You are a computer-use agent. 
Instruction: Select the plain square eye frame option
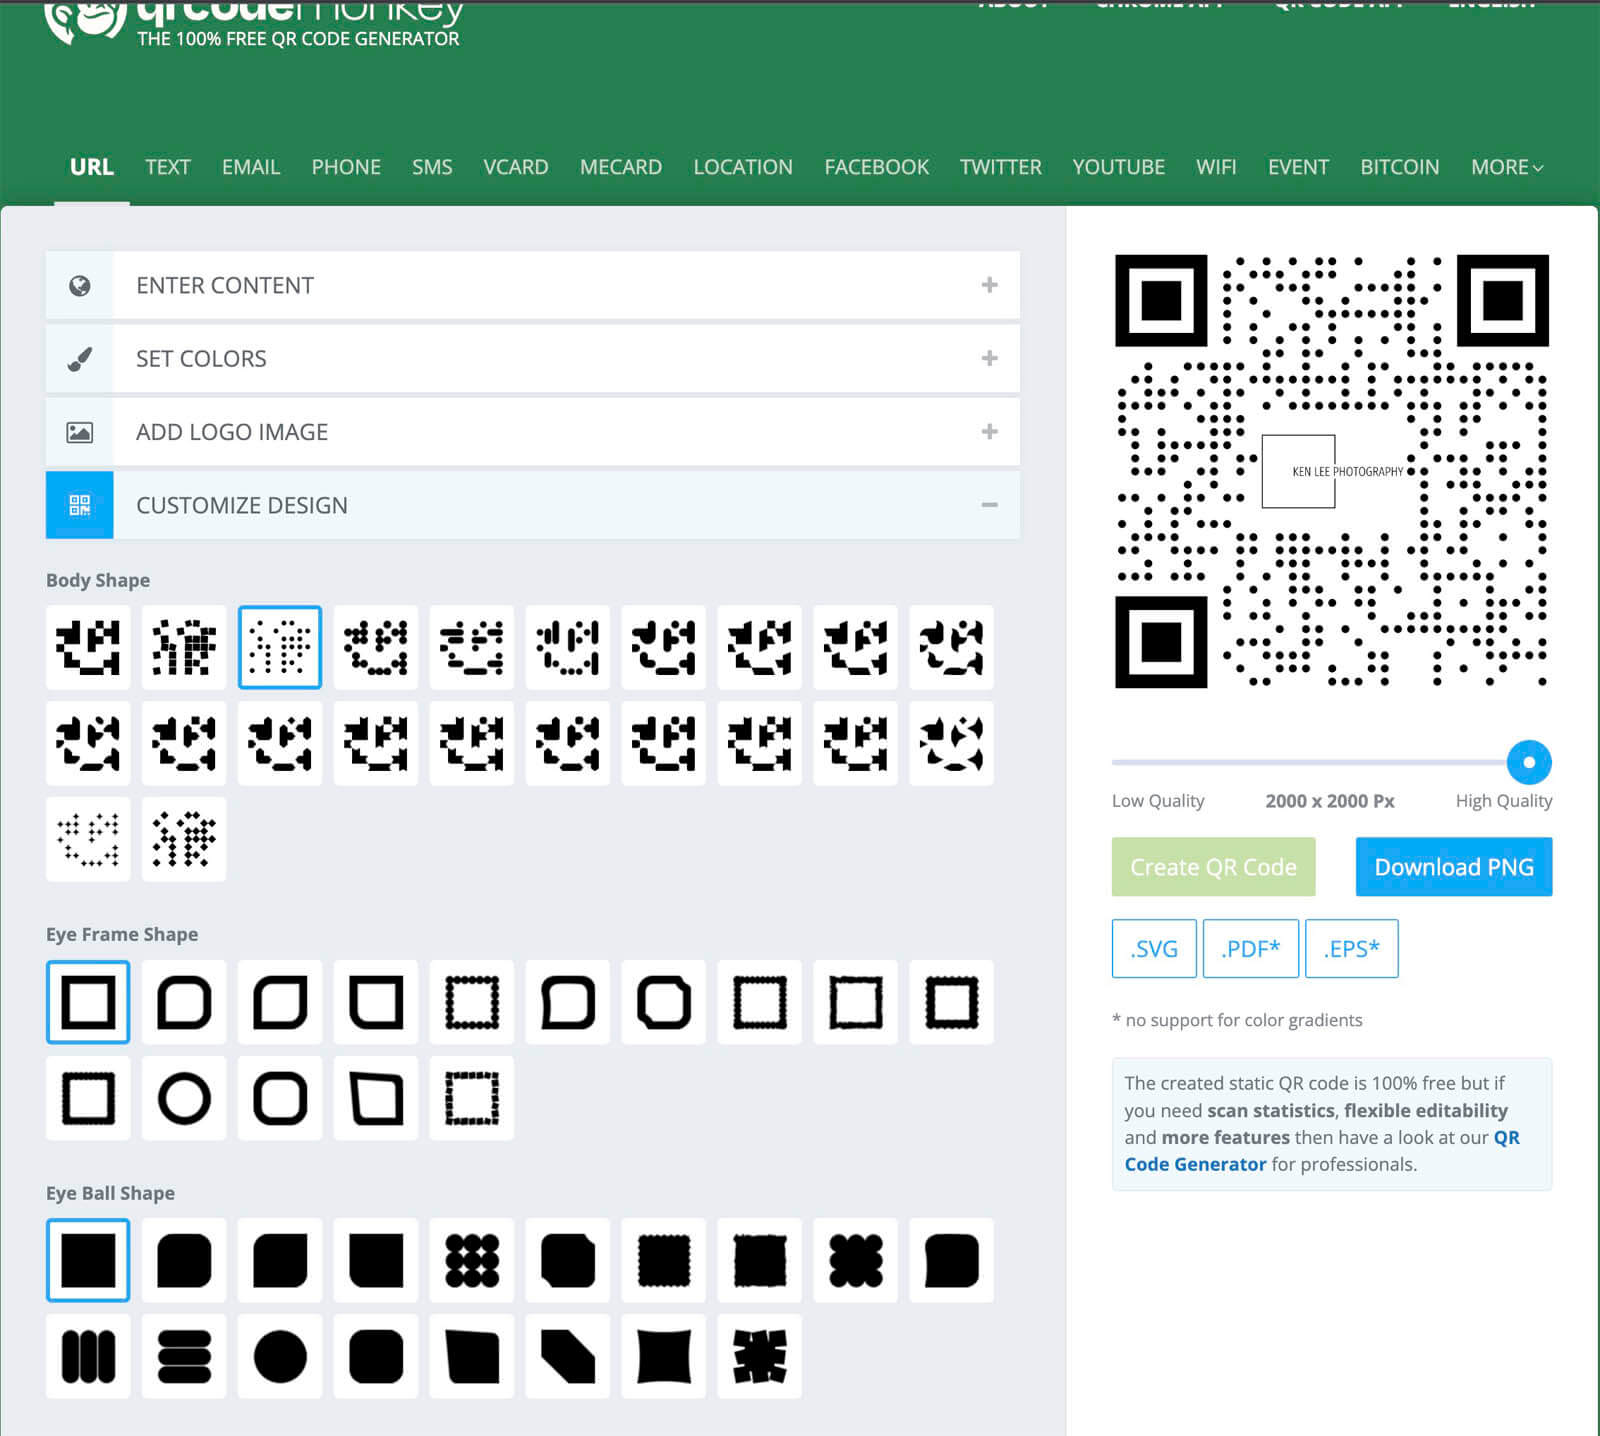pyautogui.click(x=88, y=1002)
